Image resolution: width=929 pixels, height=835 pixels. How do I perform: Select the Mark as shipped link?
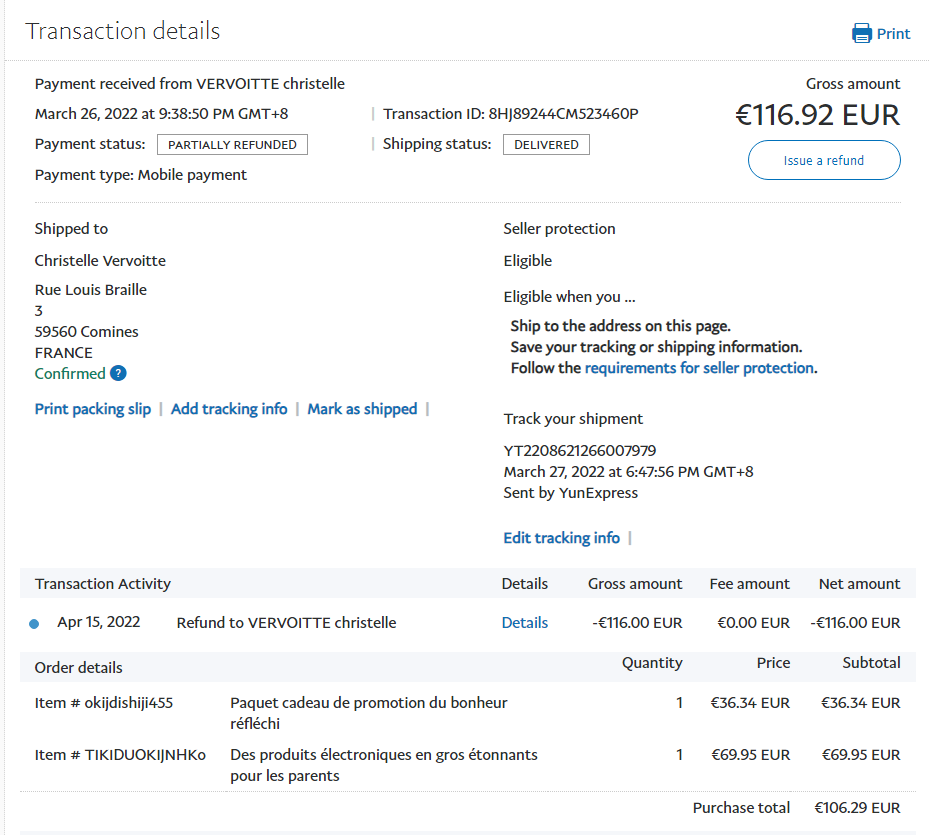(x=362, y=409)
